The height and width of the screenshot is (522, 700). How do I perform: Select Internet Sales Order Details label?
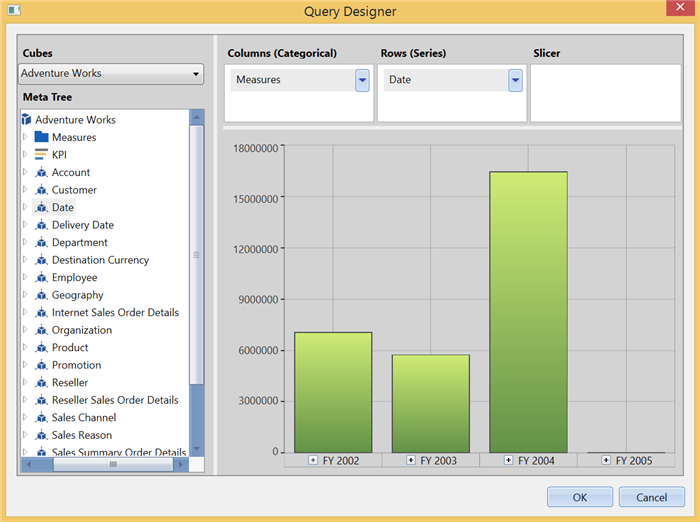pyautogui.click(x=115, y=313)
